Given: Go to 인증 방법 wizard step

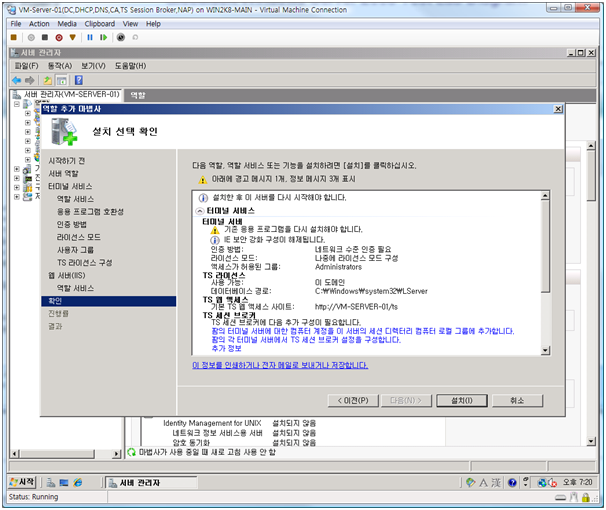Looking at the screenshot, I should point(71,224).
